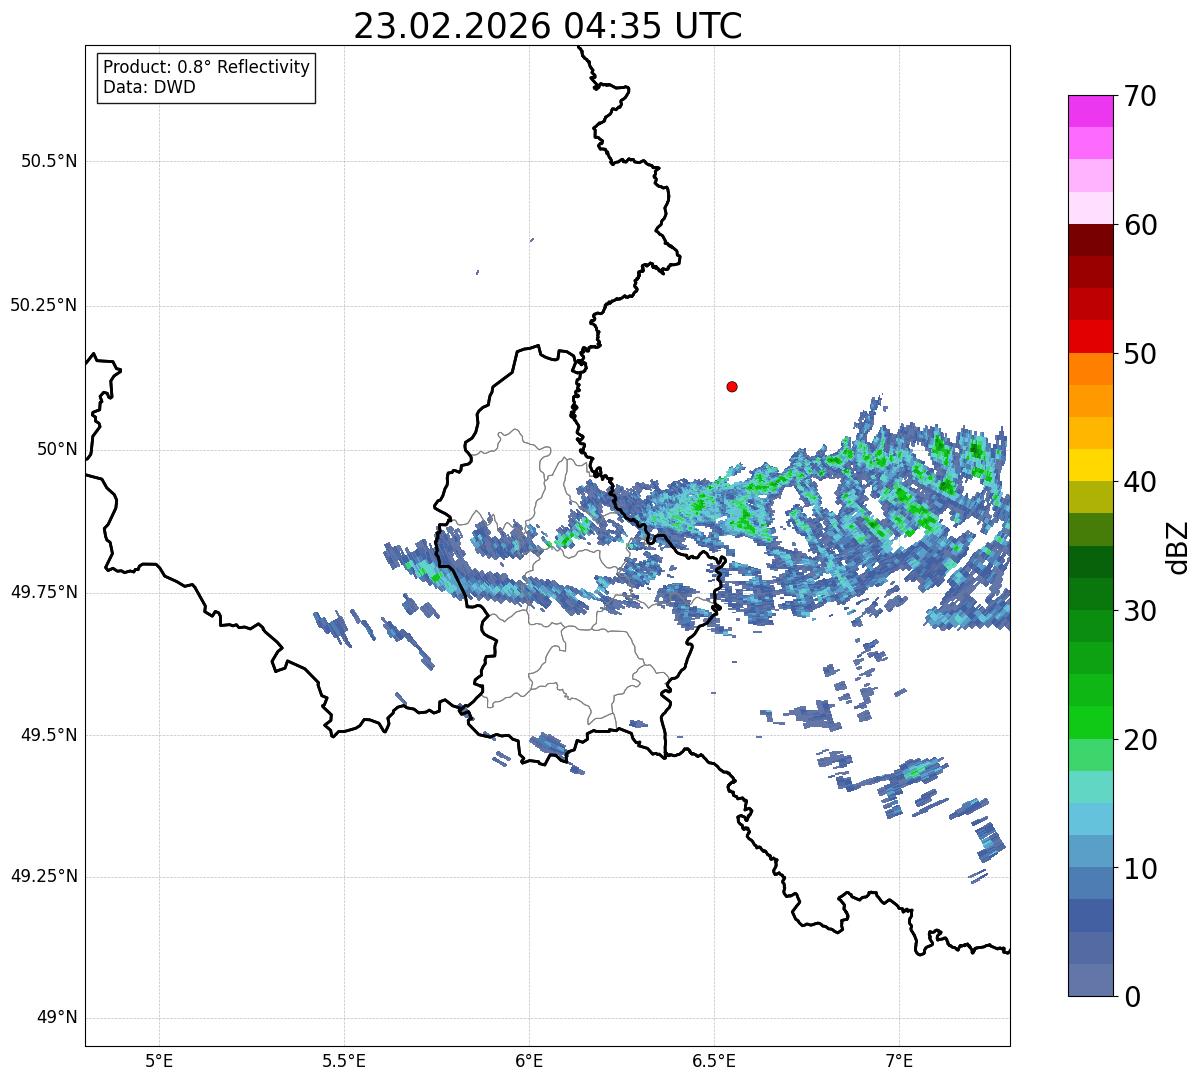Pick the grey-blue swatch at colorbar bottom

tap(1090, 980)
